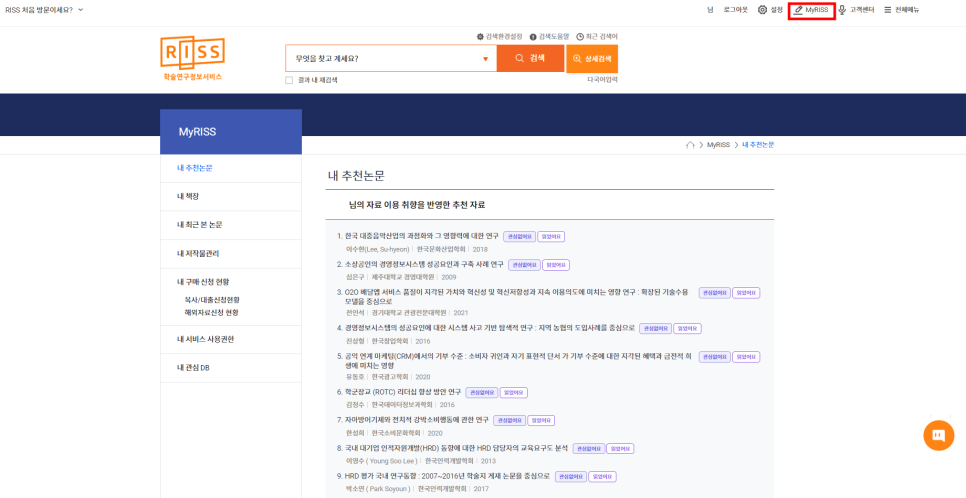Select 내 책장 in the sidebar
The width and height of the screenshot is (966, 498).
tap(188, 196)
